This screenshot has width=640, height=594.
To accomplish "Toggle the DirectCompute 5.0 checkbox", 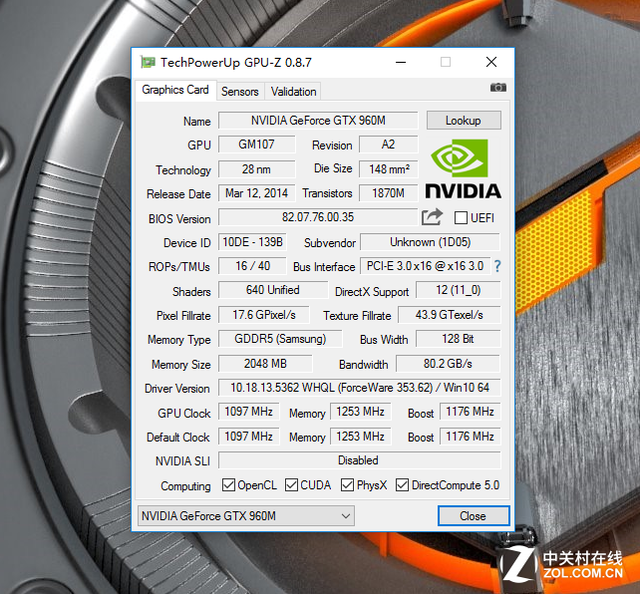I will click(402, 485).
